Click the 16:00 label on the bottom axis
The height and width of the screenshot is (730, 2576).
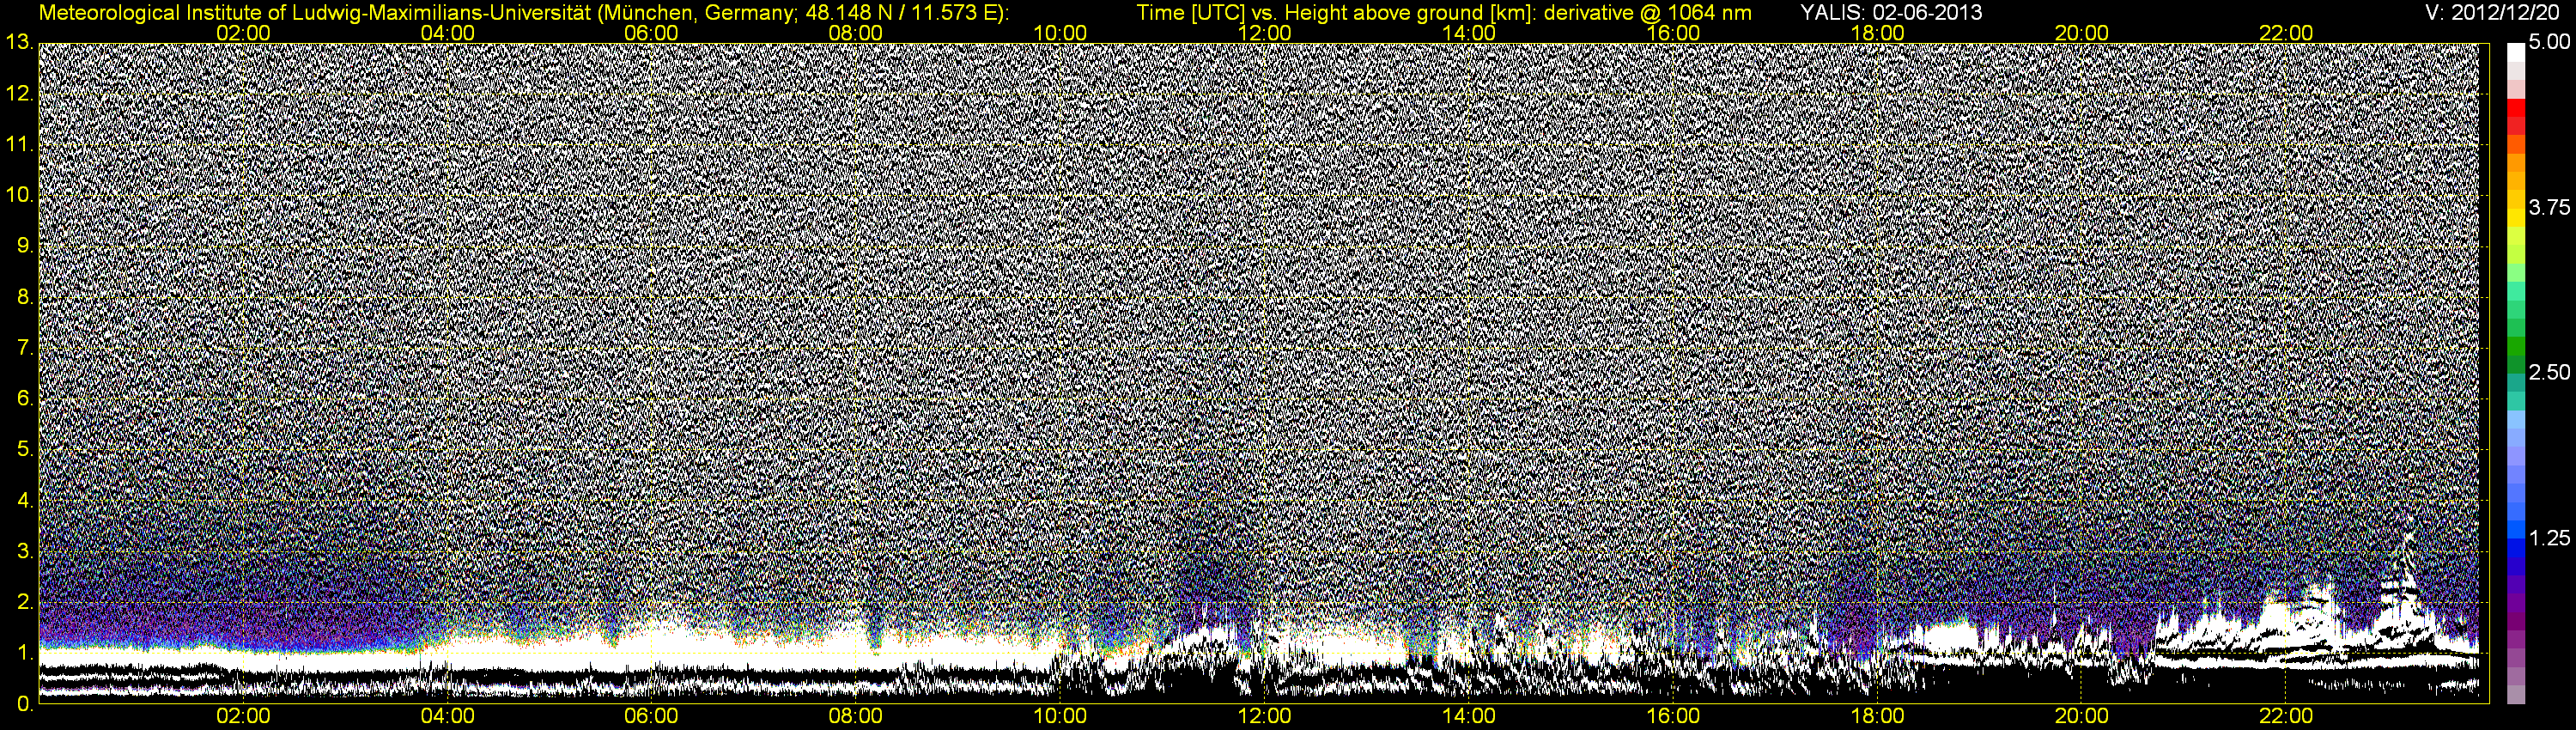[1674, 717]
